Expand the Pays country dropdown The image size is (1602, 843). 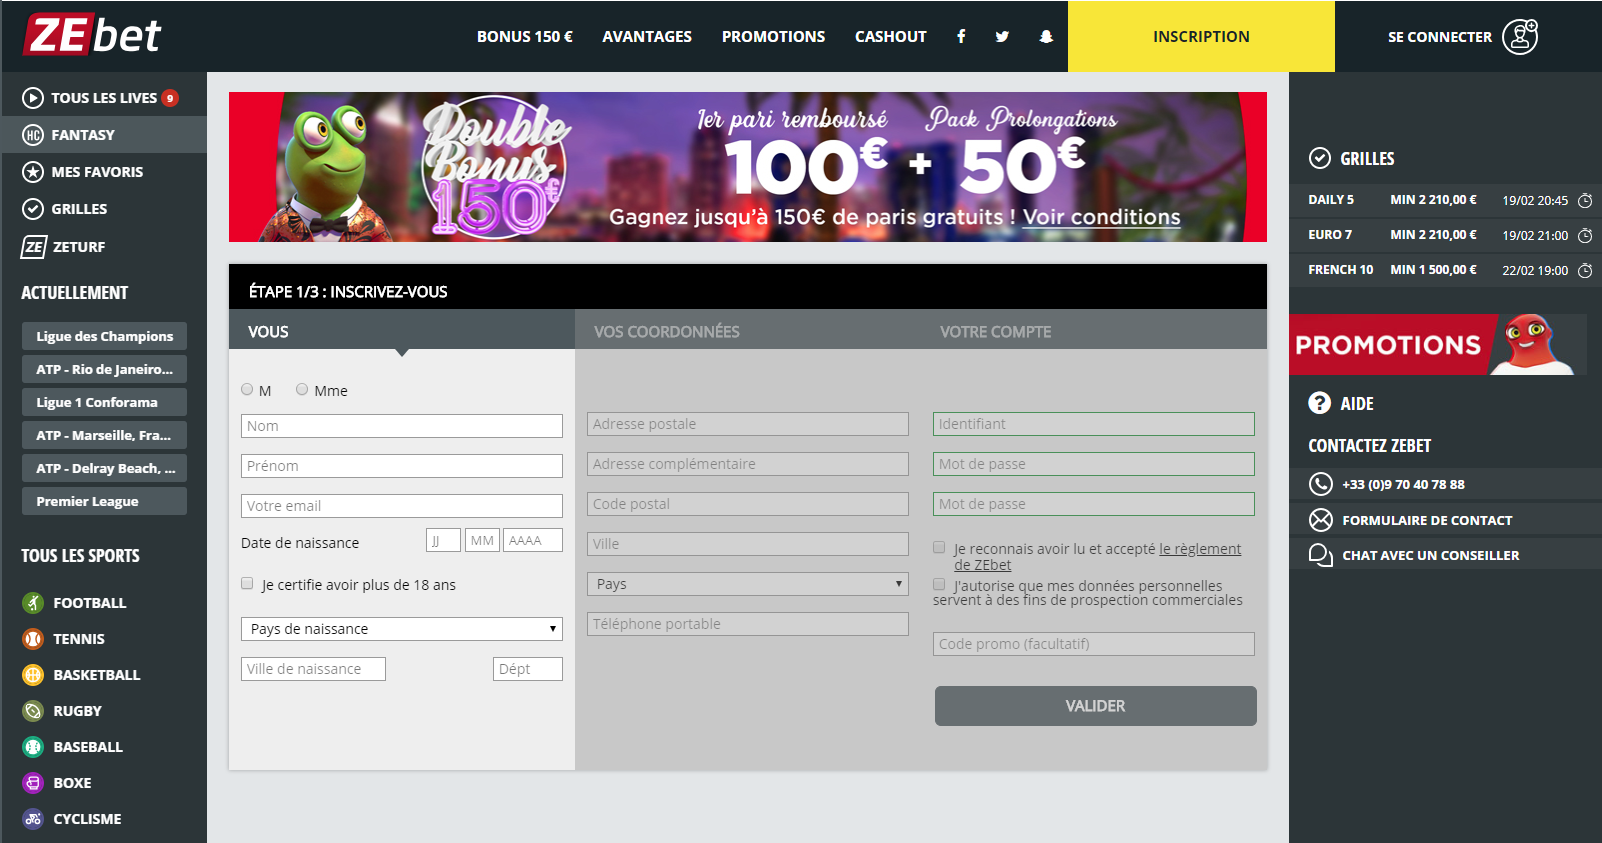(x=747, y=584)
